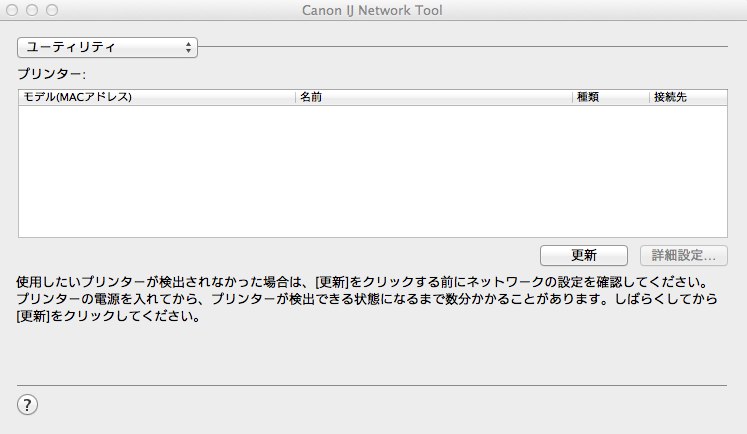Click the zoom window button
Image resolution: width=747 pixels, height=434 pixels.
[52, 10]
